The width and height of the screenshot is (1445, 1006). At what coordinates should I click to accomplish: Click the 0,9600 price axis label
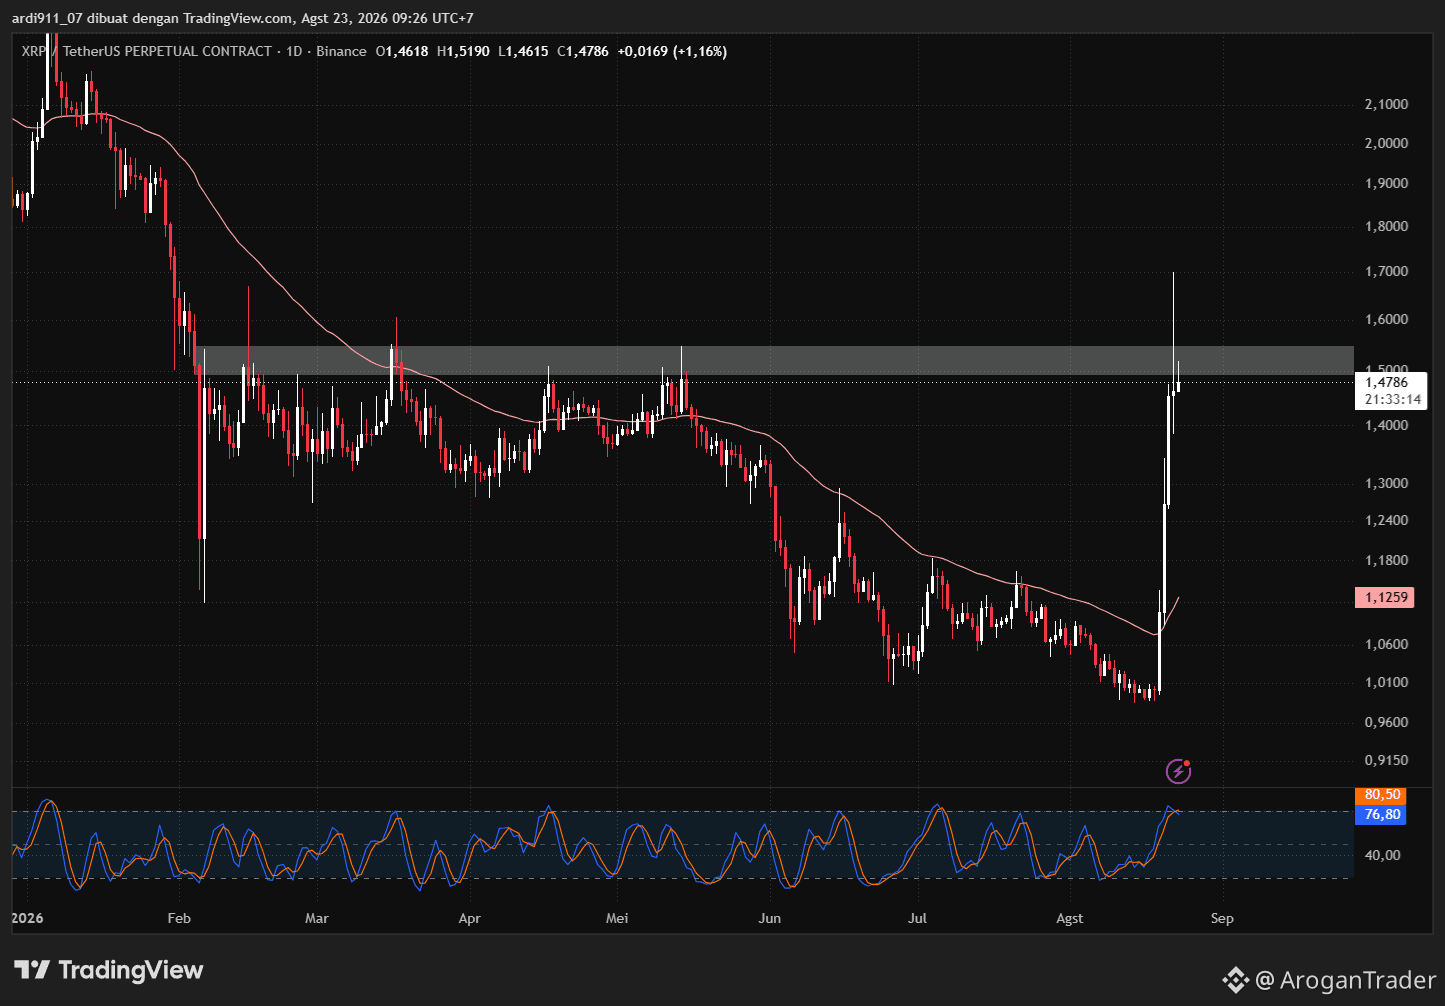click(x=1386, y=722)
